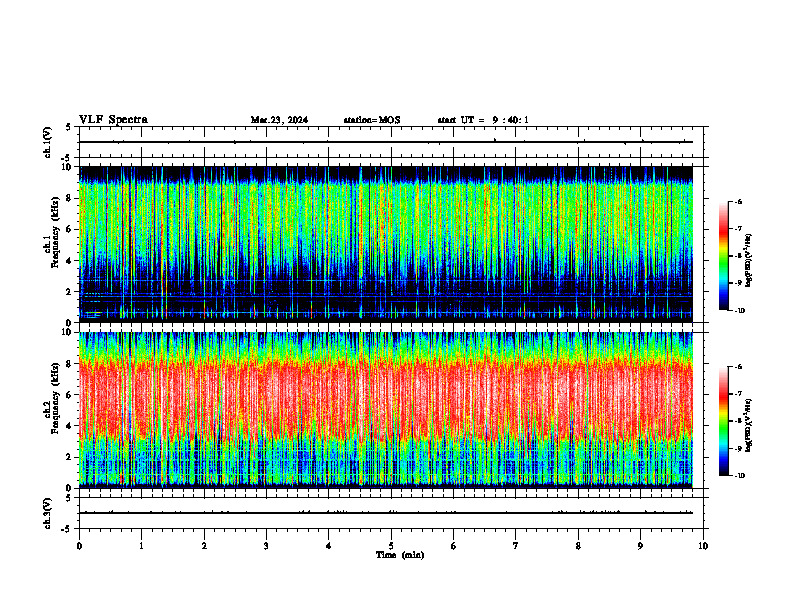792x612 pixels.
Task: Click the "-5" tick on ch.3(V) axis
Action: 67,529
